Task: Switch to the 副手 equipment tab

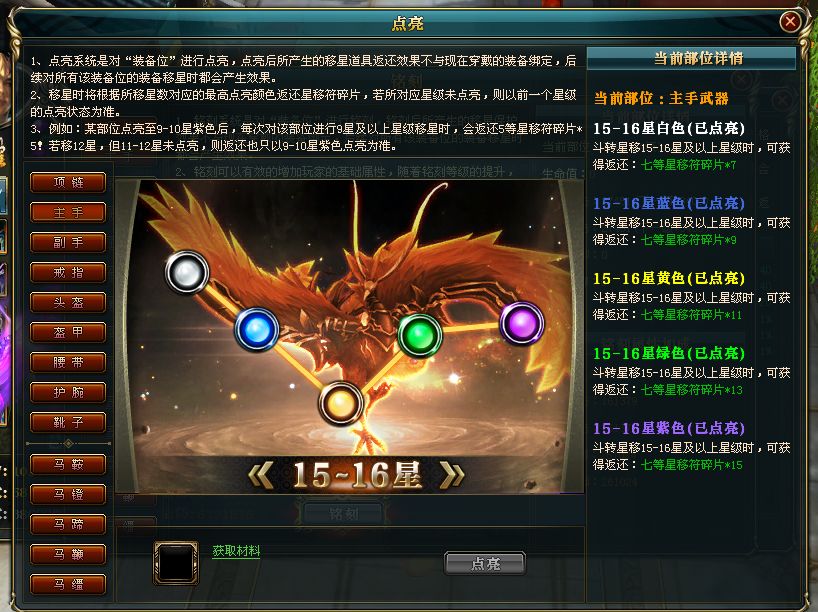Action: (68, 243)
